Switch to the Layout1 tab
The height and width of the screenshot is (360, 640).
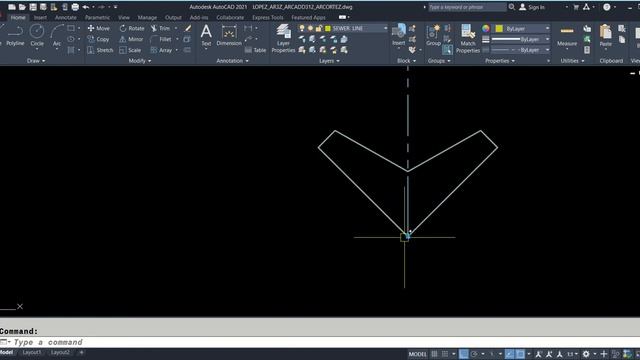tap(31, 352)
